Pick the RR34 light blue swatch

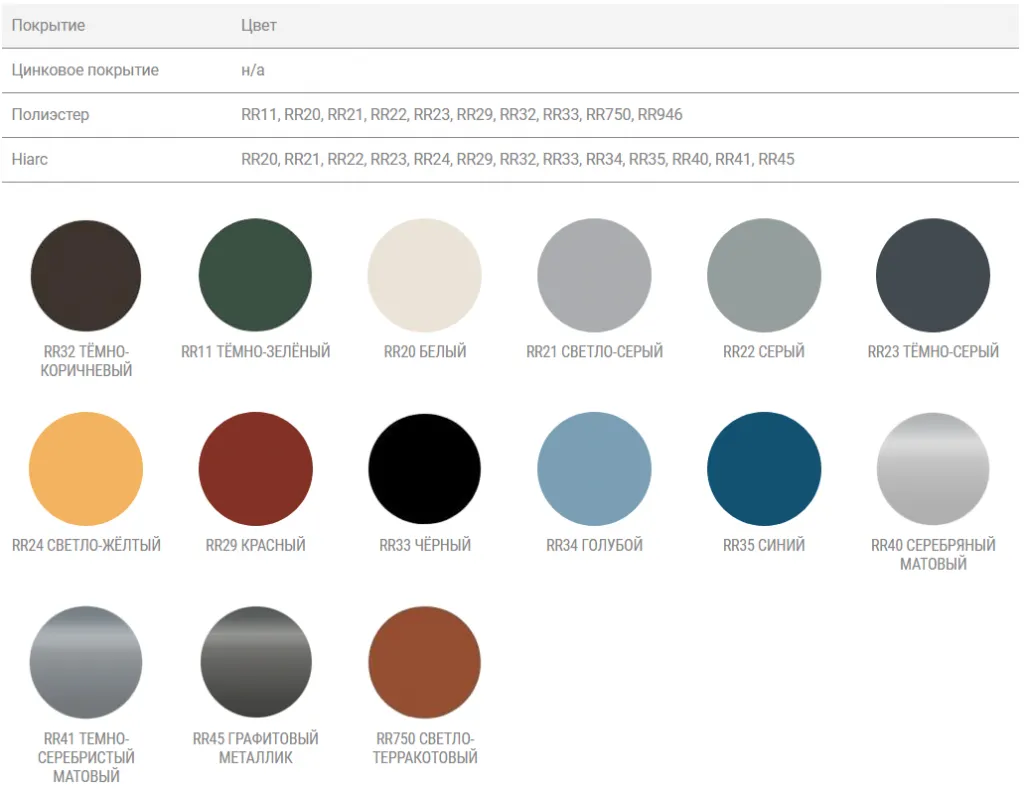[x=594, y=469]
